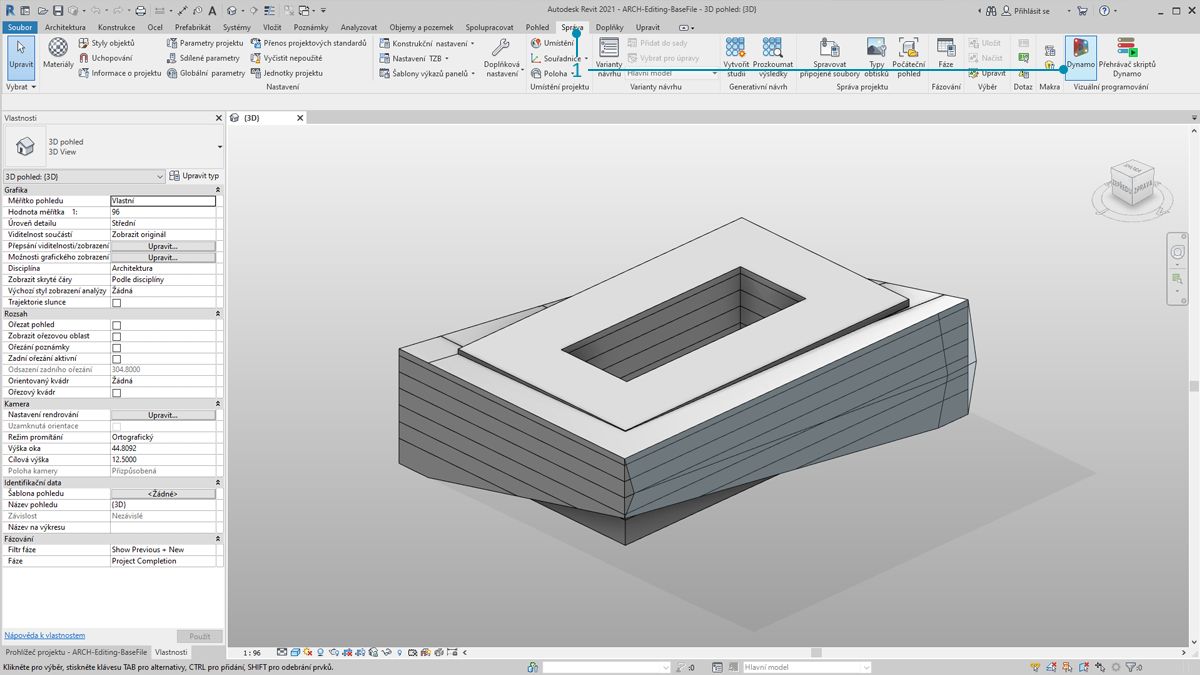The height and width of the screenshot is (675, 1200).
Task: Open Jednotky projektu units
Action: pyautogui.click(x=286, y=73)
